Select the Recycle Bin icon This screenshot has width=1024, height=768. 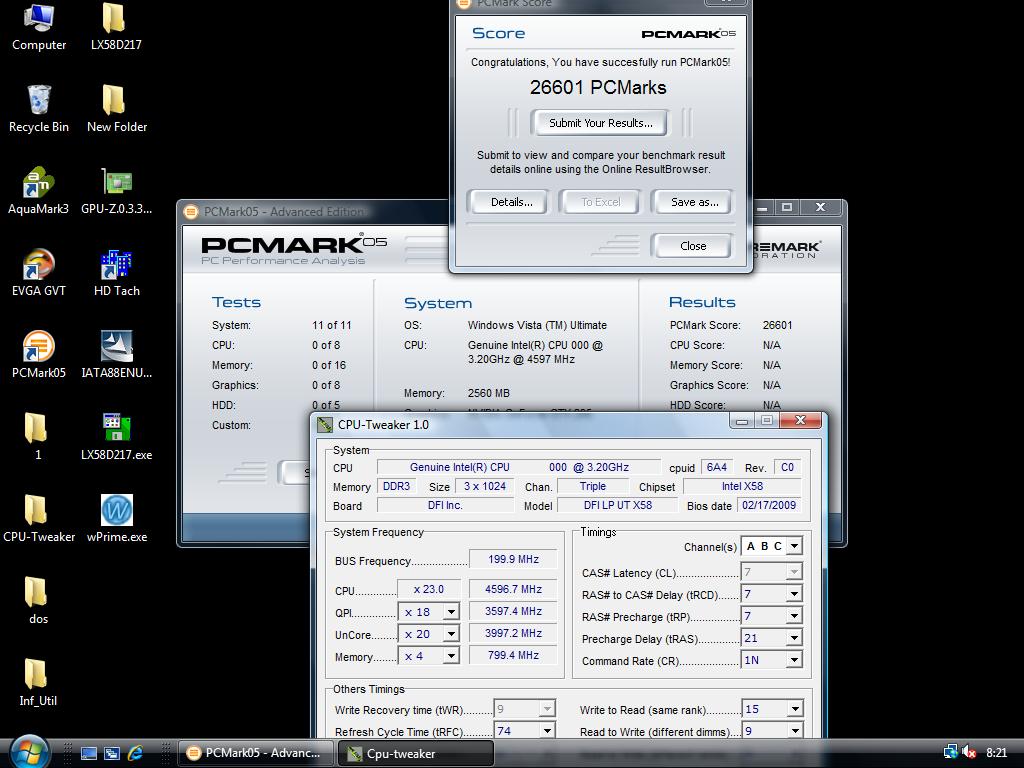coord(39,109)
